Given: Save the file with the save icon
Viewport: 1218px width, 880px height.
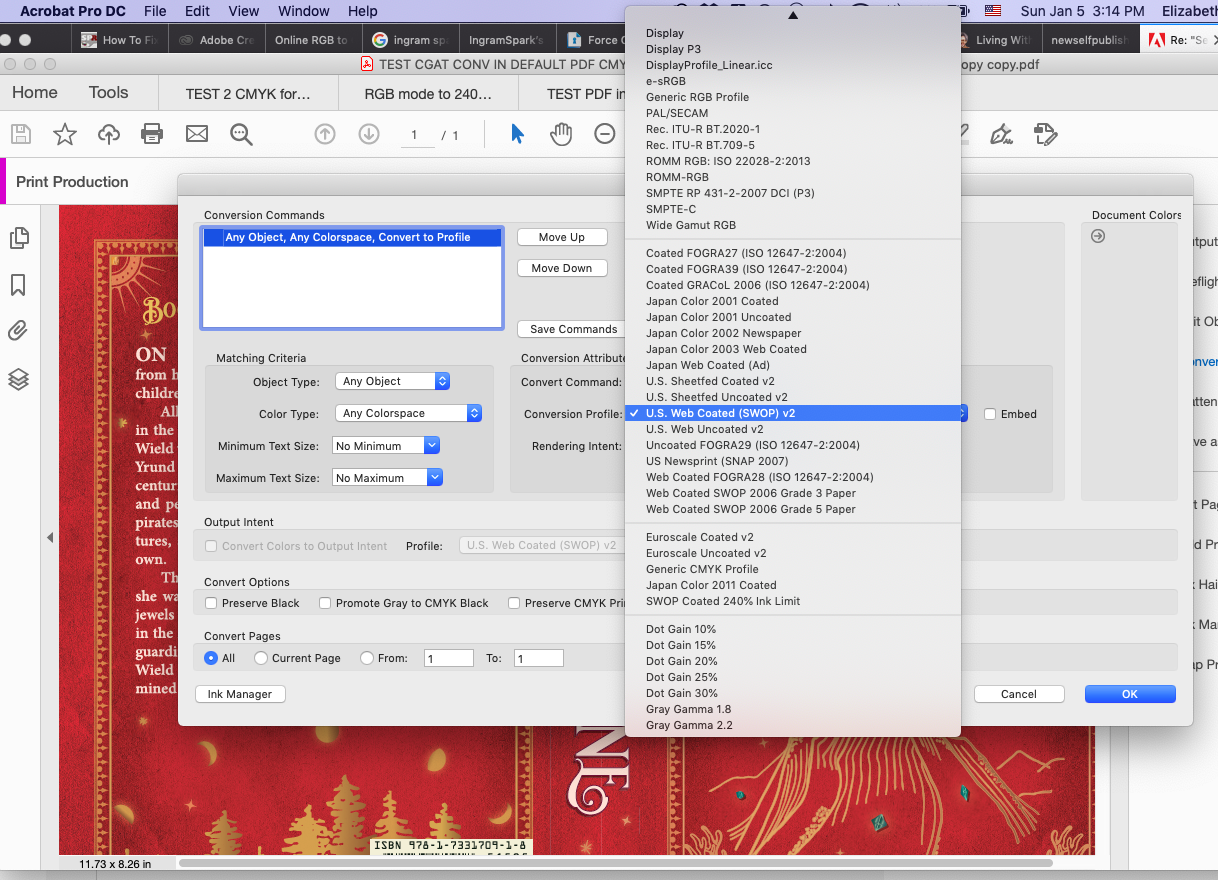Looking at the screenshot, I should pyautogui.click(x=20, y=133).
